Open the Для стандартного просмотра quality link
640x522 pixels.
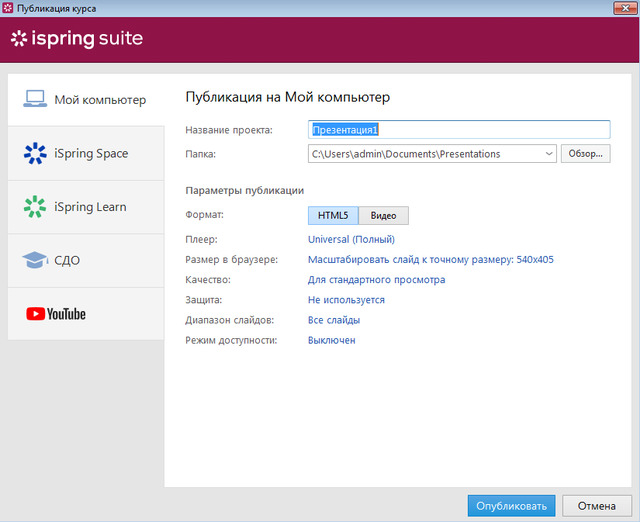point(376,280)
